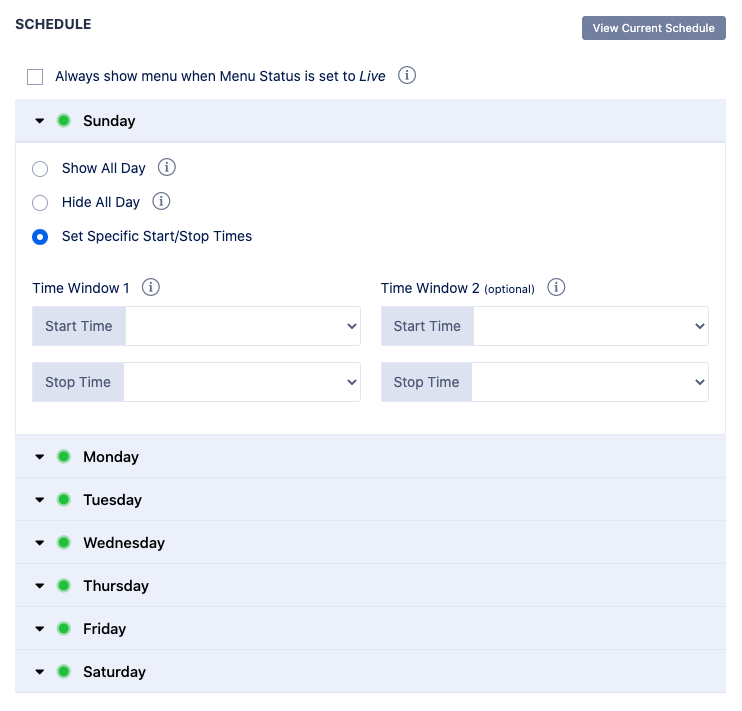Open Time Window 1 Stop Time dropdown
The width and height of the screenshot is (742, 711).
(x=241, y=382)
